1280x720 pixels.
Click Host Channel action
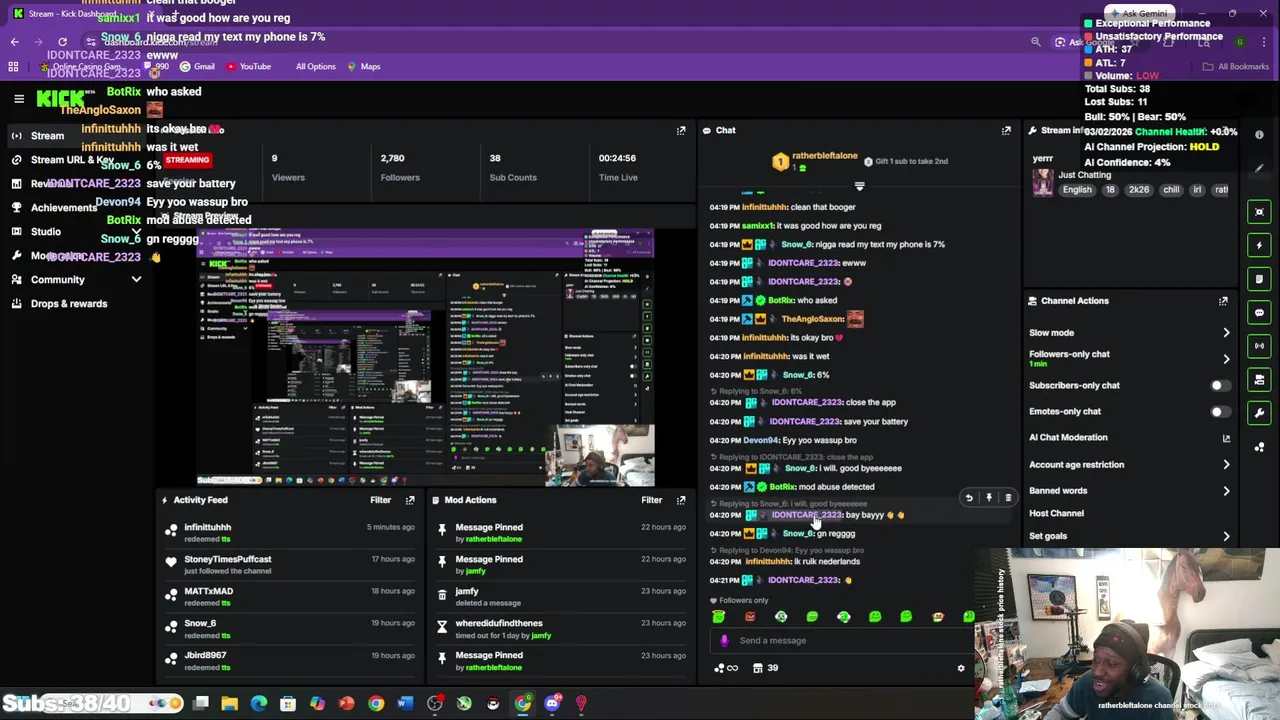[x=1056, y=513]
